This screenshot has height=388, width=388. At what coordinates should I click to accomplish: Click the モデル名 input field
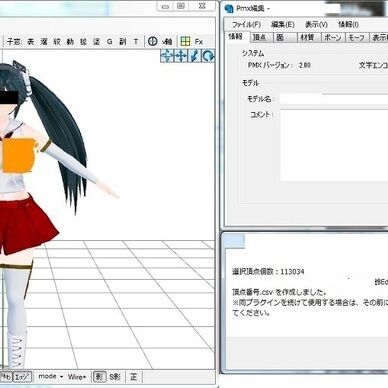pyautogui.click(x=334, y=99)
